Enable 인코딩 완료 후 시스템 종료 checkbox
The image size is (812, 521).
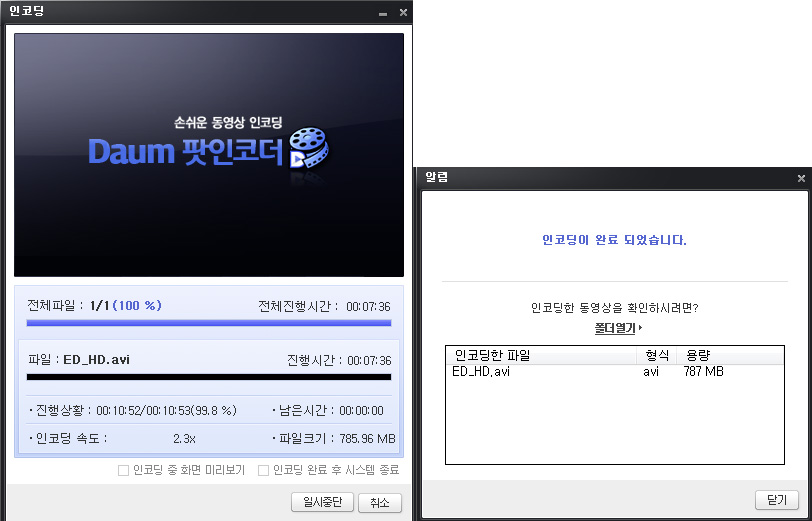[x=263, y=470]
